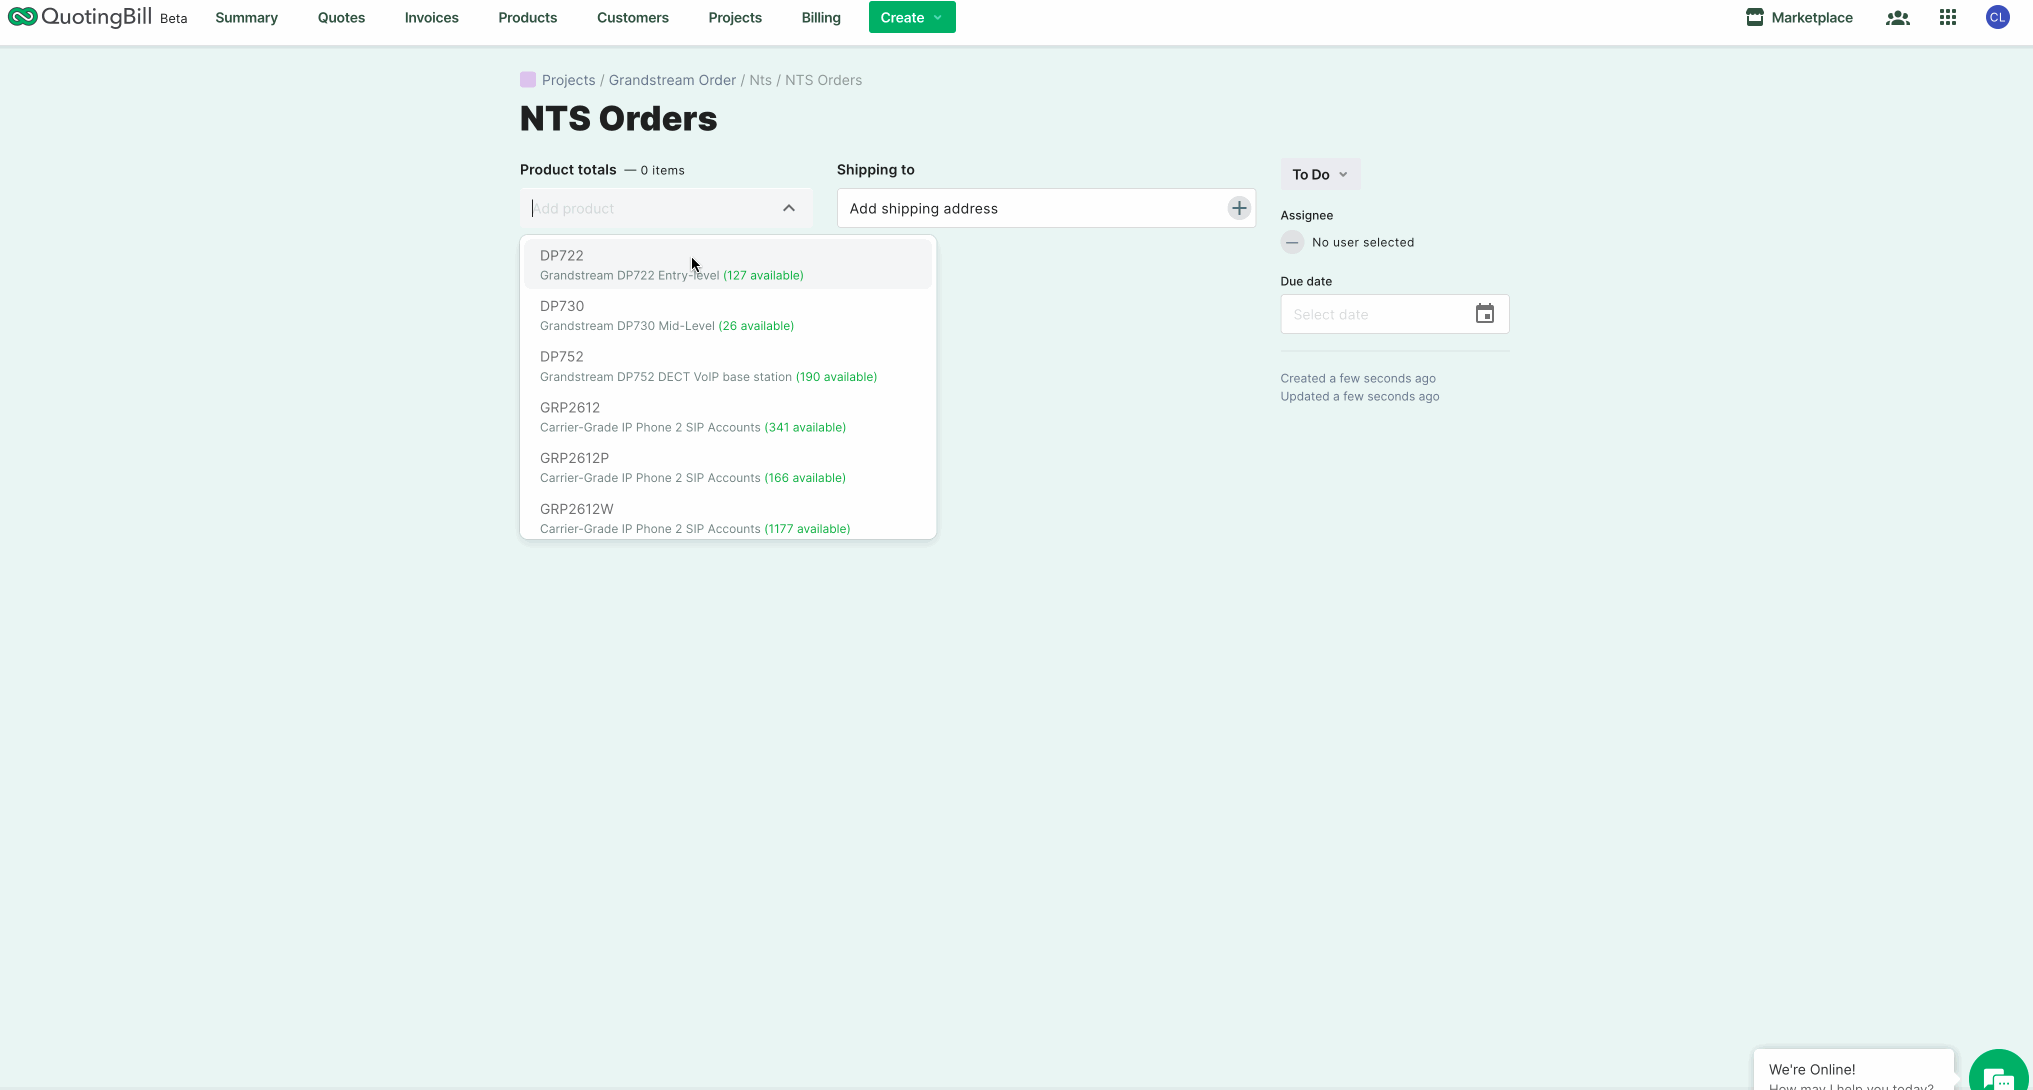This screenshot has width=2033, height=1090.
Task: Open the apps grid icon
Action: [1947, 17]
